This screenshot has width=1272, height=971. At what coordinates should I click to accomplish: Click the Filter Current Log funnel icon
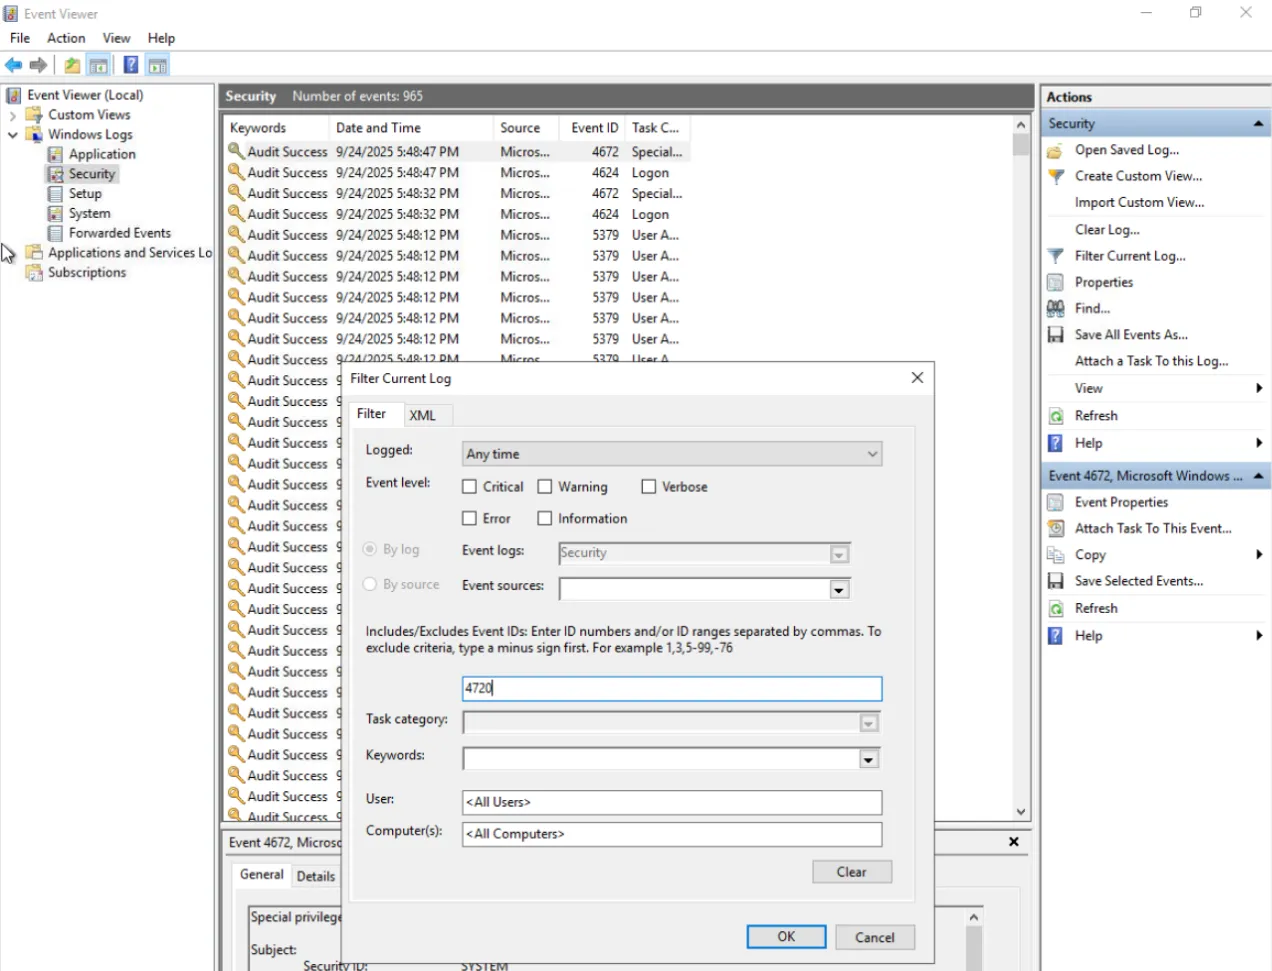[x=1055, y=256]
